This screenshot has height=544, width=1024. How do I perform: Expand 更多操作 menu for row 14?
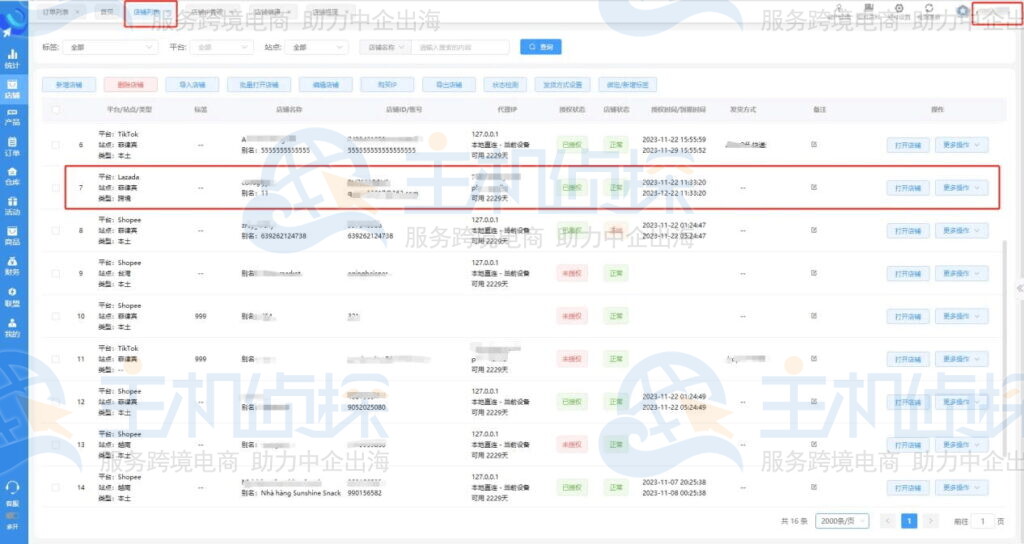[961, 488]
